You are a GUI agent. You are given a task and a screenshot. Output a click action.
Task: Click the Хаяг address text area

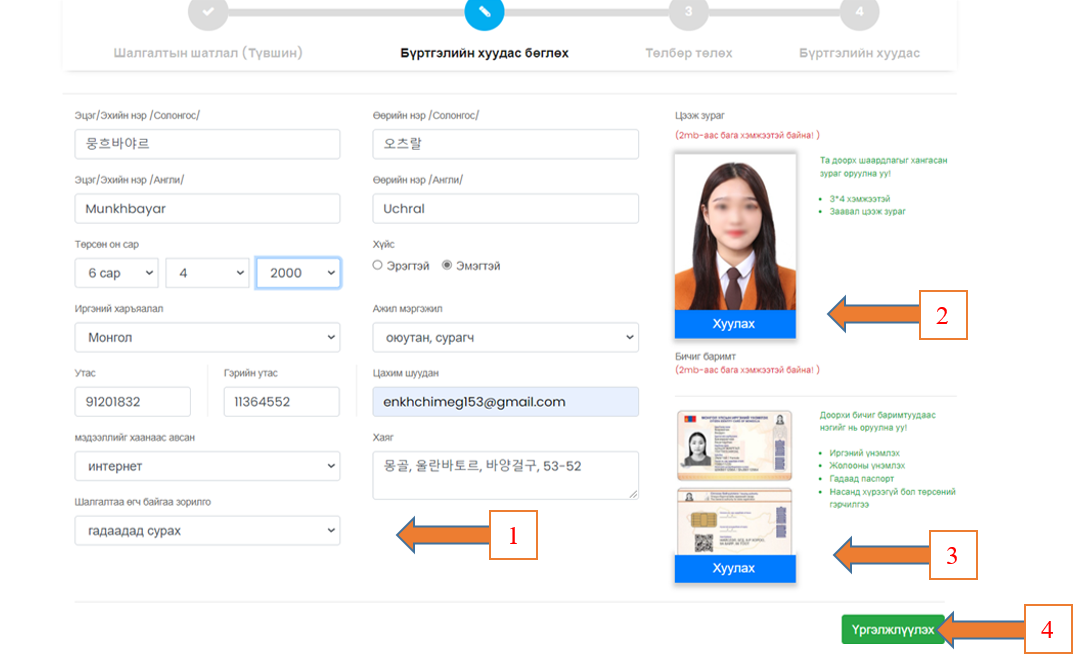pyautogui.click(x=505, y=475)
